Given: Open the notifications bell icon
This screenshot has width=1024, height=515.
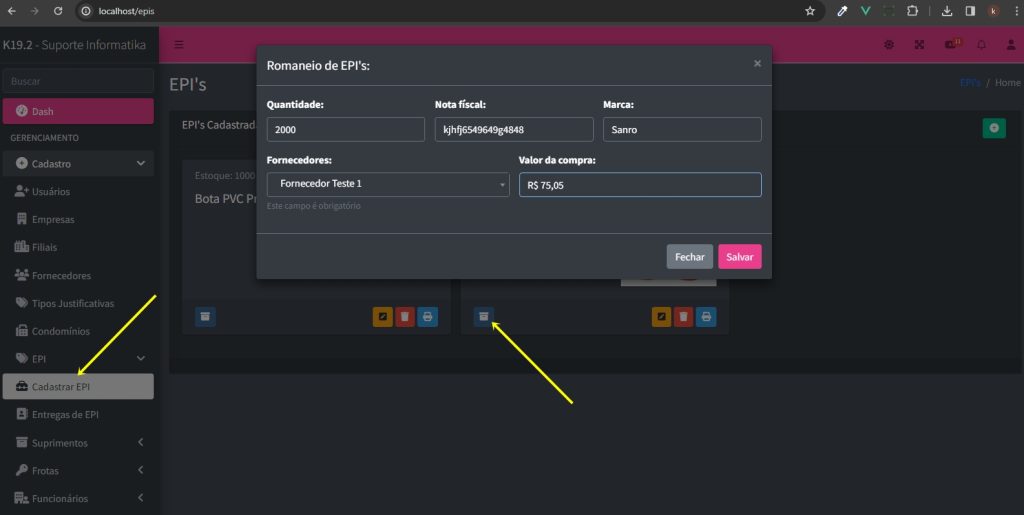Looking at the screenshot, I should (x=981, y=45).
